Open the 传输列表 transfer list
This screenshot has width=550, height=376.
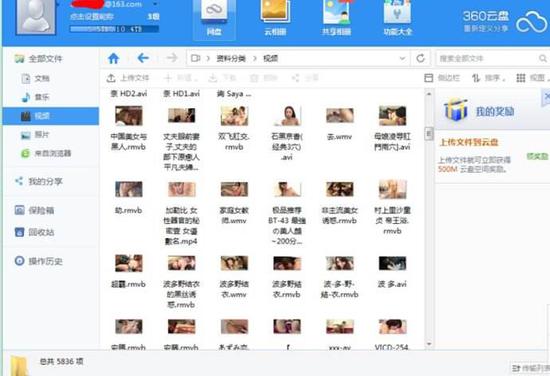(530, 368)
